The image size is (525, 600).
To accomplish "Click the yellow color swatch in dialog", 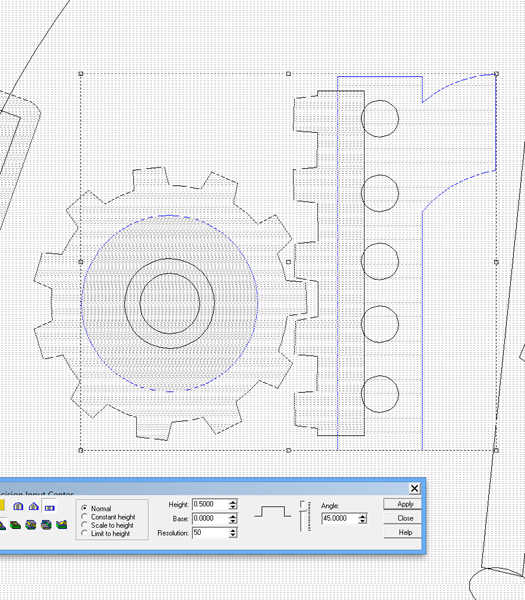I will pos(2,505).
